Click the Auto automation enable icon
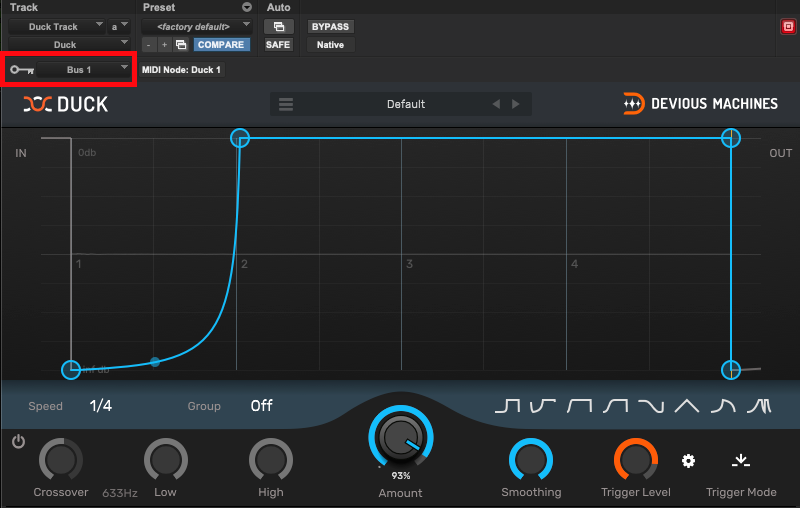This screenshot has height=508, width=800. [279, 27]
